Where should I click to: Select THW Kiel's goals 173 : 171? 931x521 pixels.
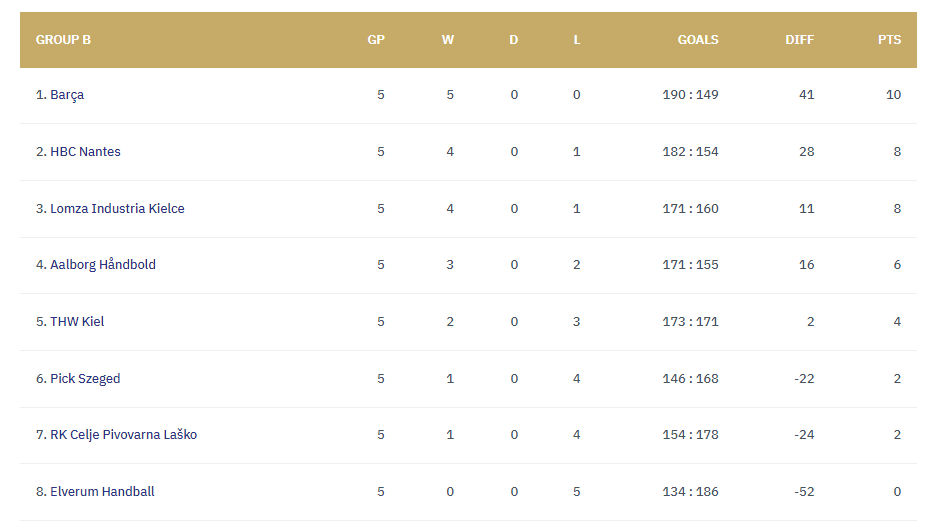[690, 321]
